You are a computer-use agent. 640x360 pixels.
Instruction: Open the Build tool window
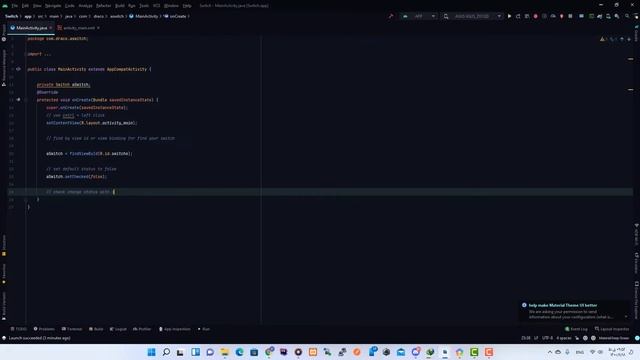click(96, 329)
